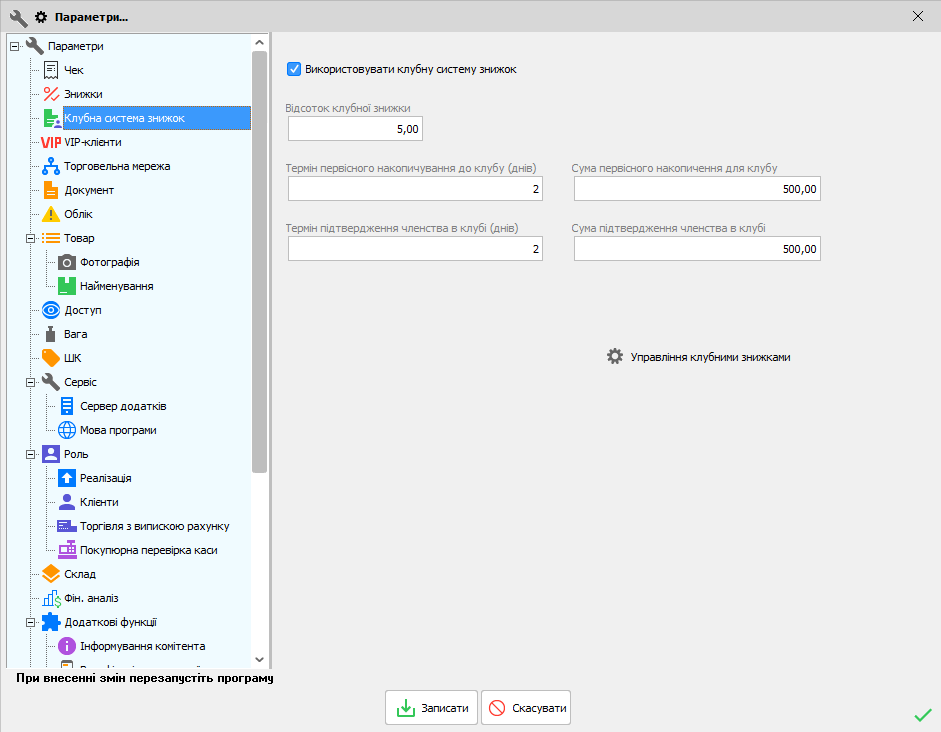Click the Відсоток клубної знижки field
The image size is (941, 732).
(x=356, y=129)
